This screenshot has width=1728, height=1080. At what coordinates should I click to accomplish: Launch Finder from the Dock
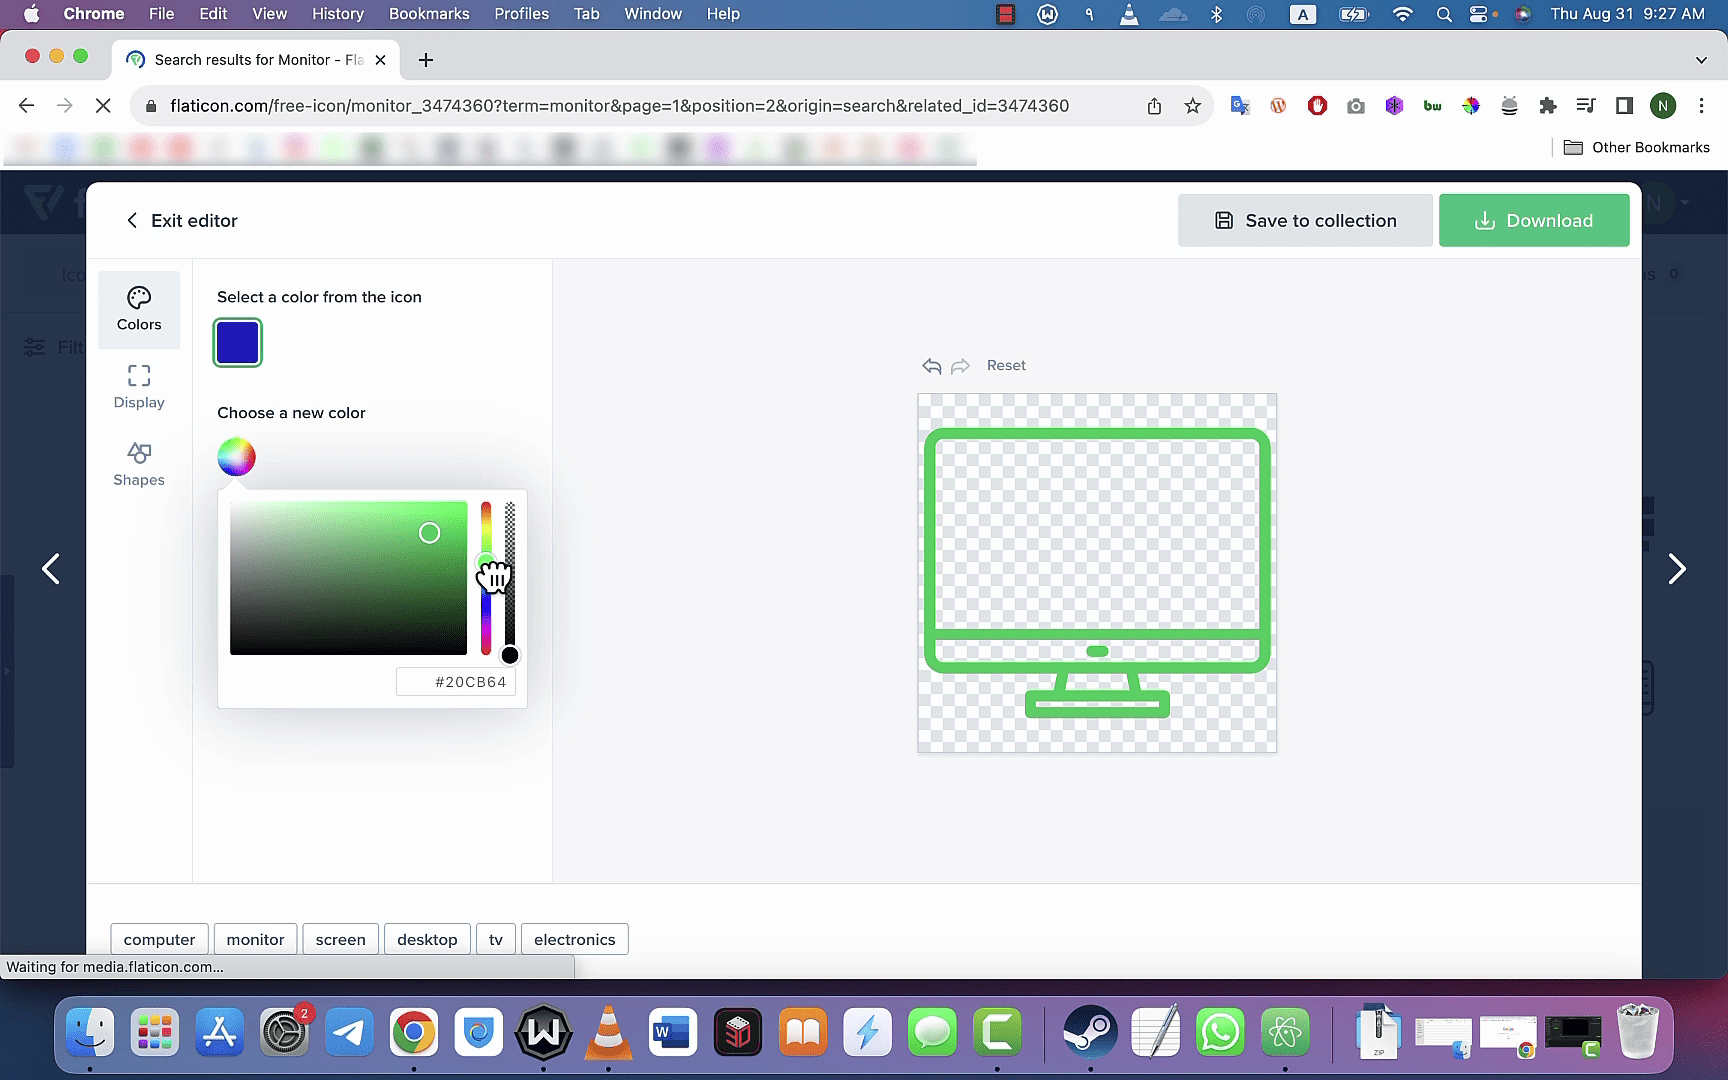(90, 1032)
